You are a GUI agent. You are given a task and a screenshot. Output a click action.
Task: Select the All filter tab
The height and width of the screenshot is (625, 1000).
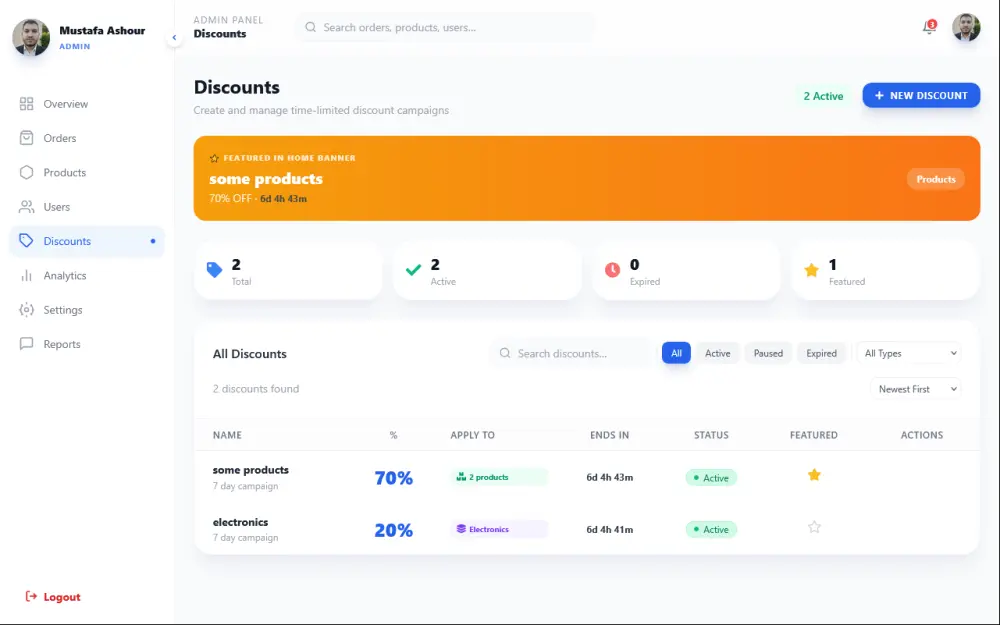click(676, 353)
